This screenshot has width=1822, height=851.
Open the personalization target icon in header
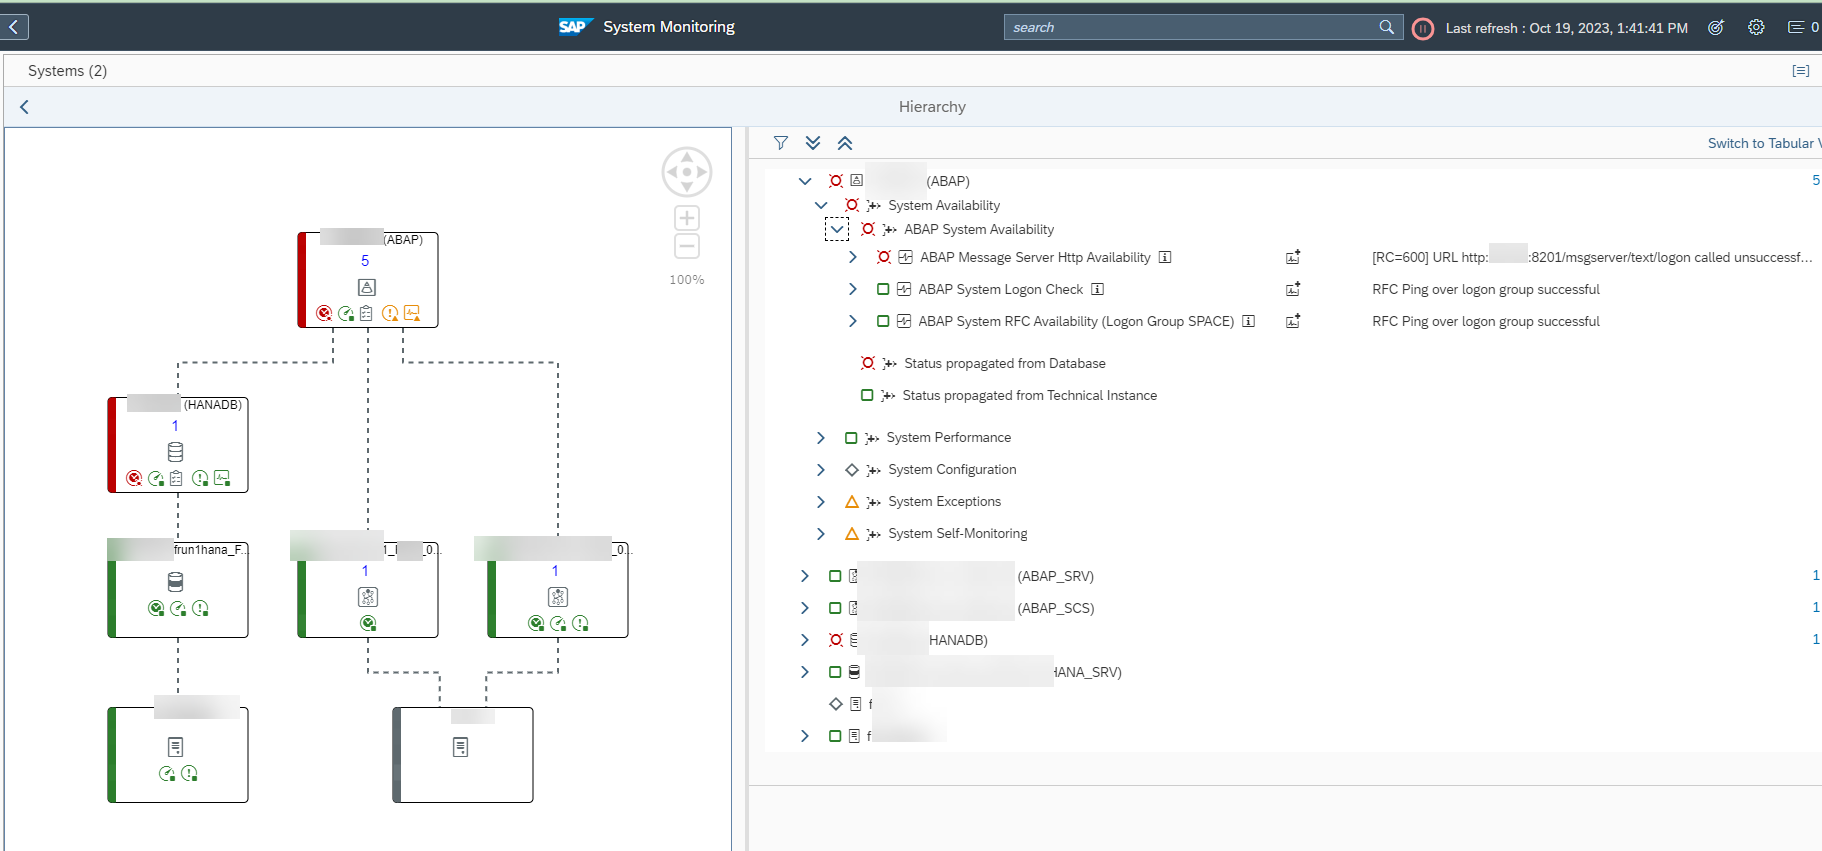pyautogui.click(x=1716, y=27)
